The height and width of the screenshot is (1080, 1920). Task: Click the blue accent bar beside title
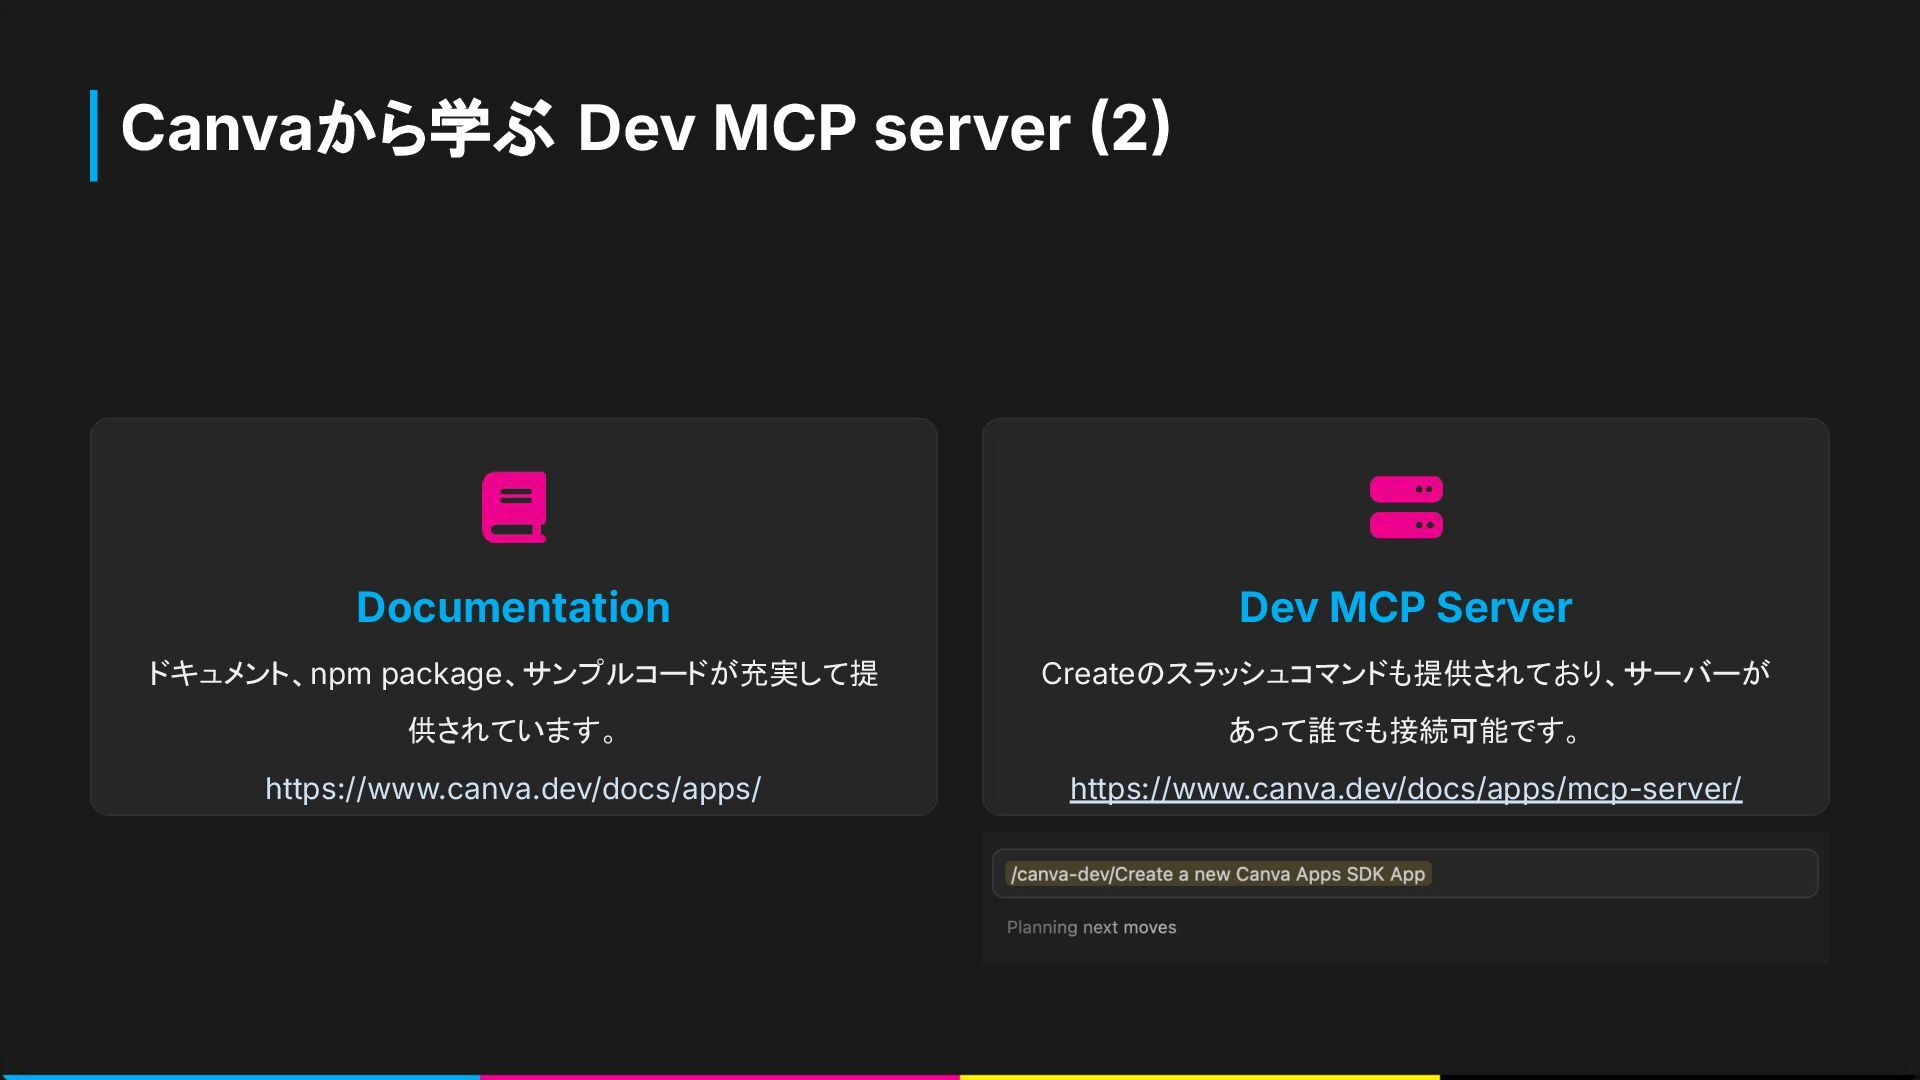click(x=94, y=135)
